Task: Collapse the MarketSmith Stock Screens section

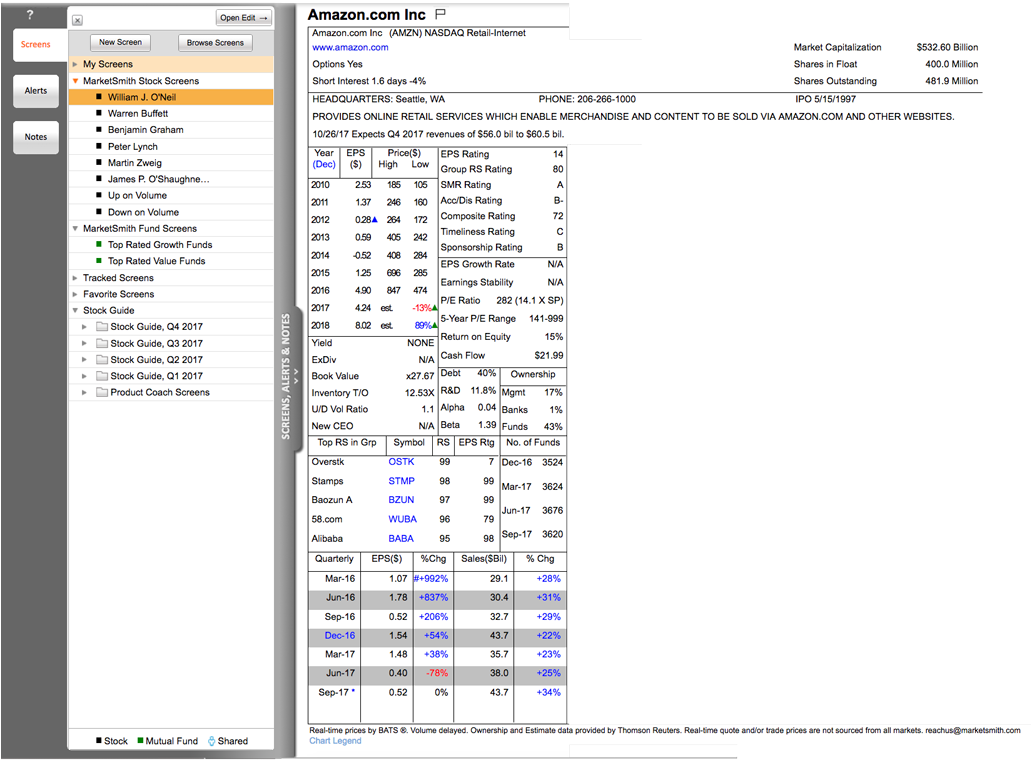Action: [x=75, y=81]
